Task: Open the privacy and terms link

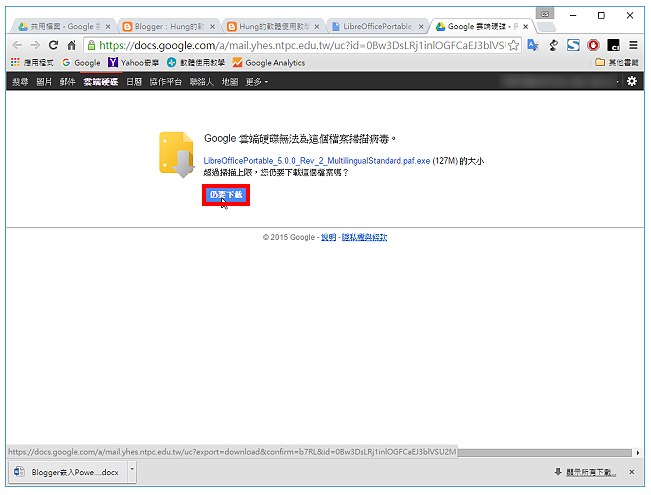Action: [364, 237]
